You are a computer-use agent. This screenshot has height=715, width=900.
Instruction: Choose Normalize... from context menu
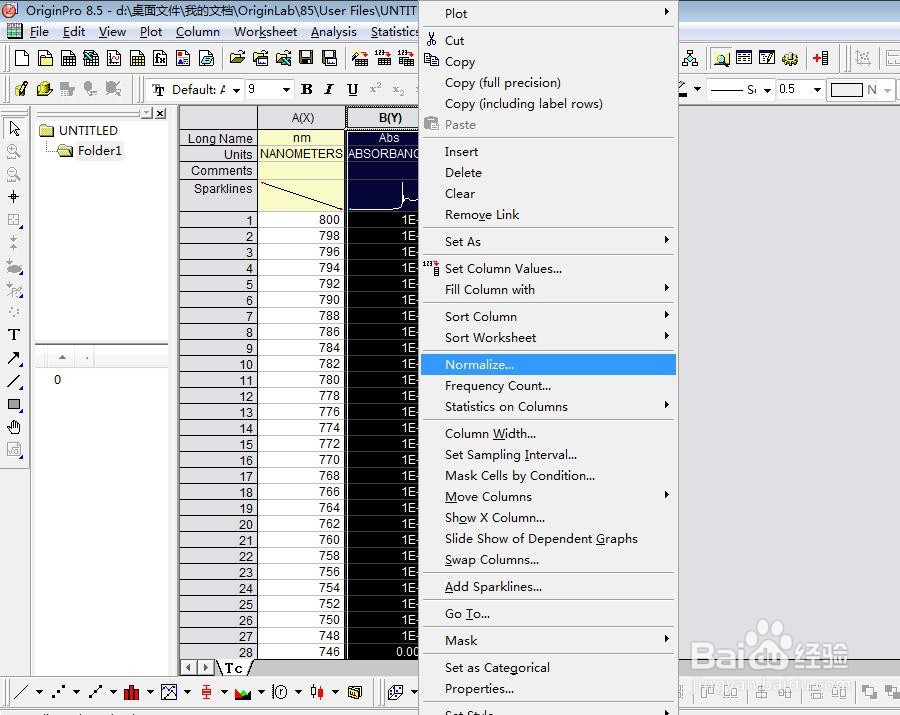[549, 365]
